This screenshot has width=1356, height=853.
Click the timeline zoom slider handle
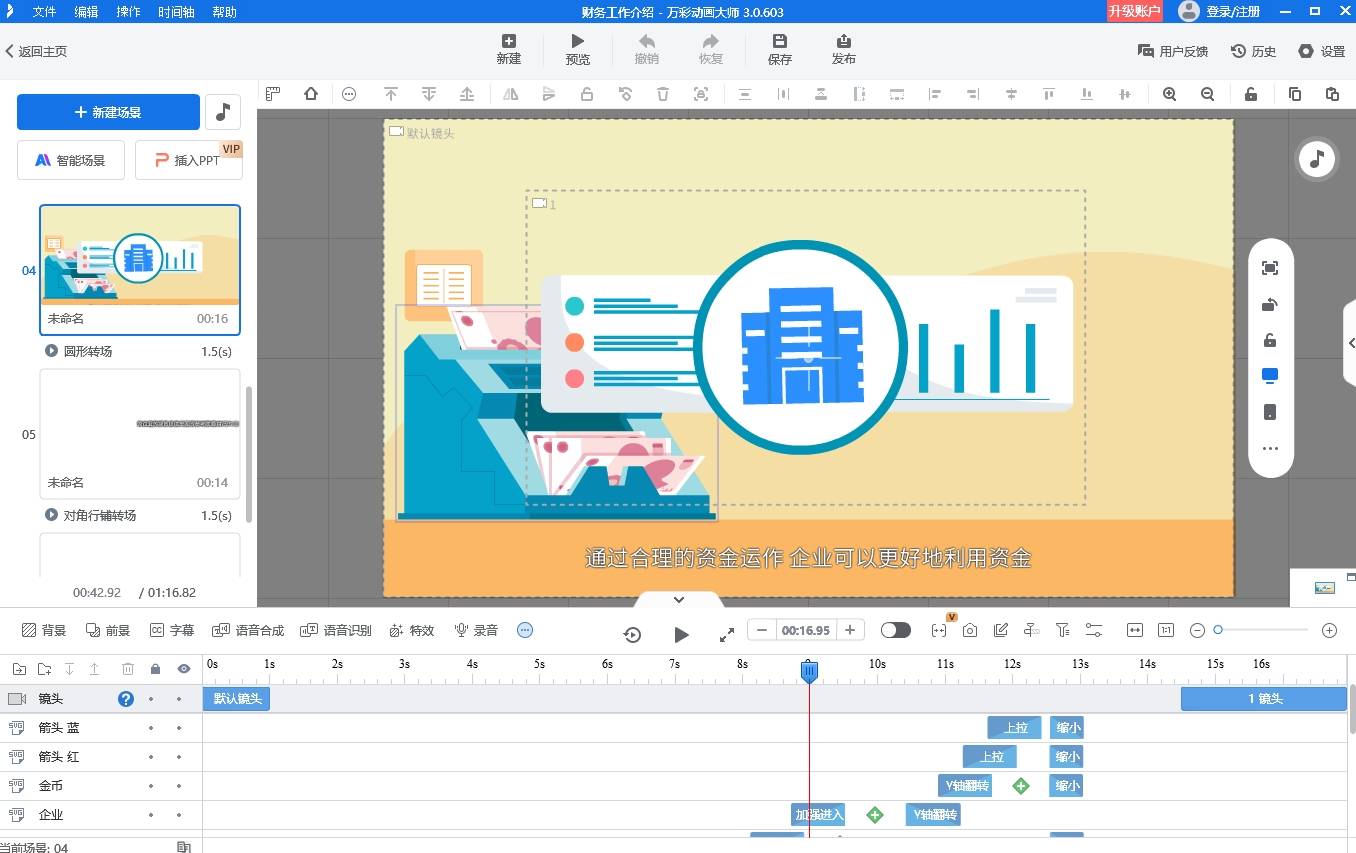(1218, 630)
